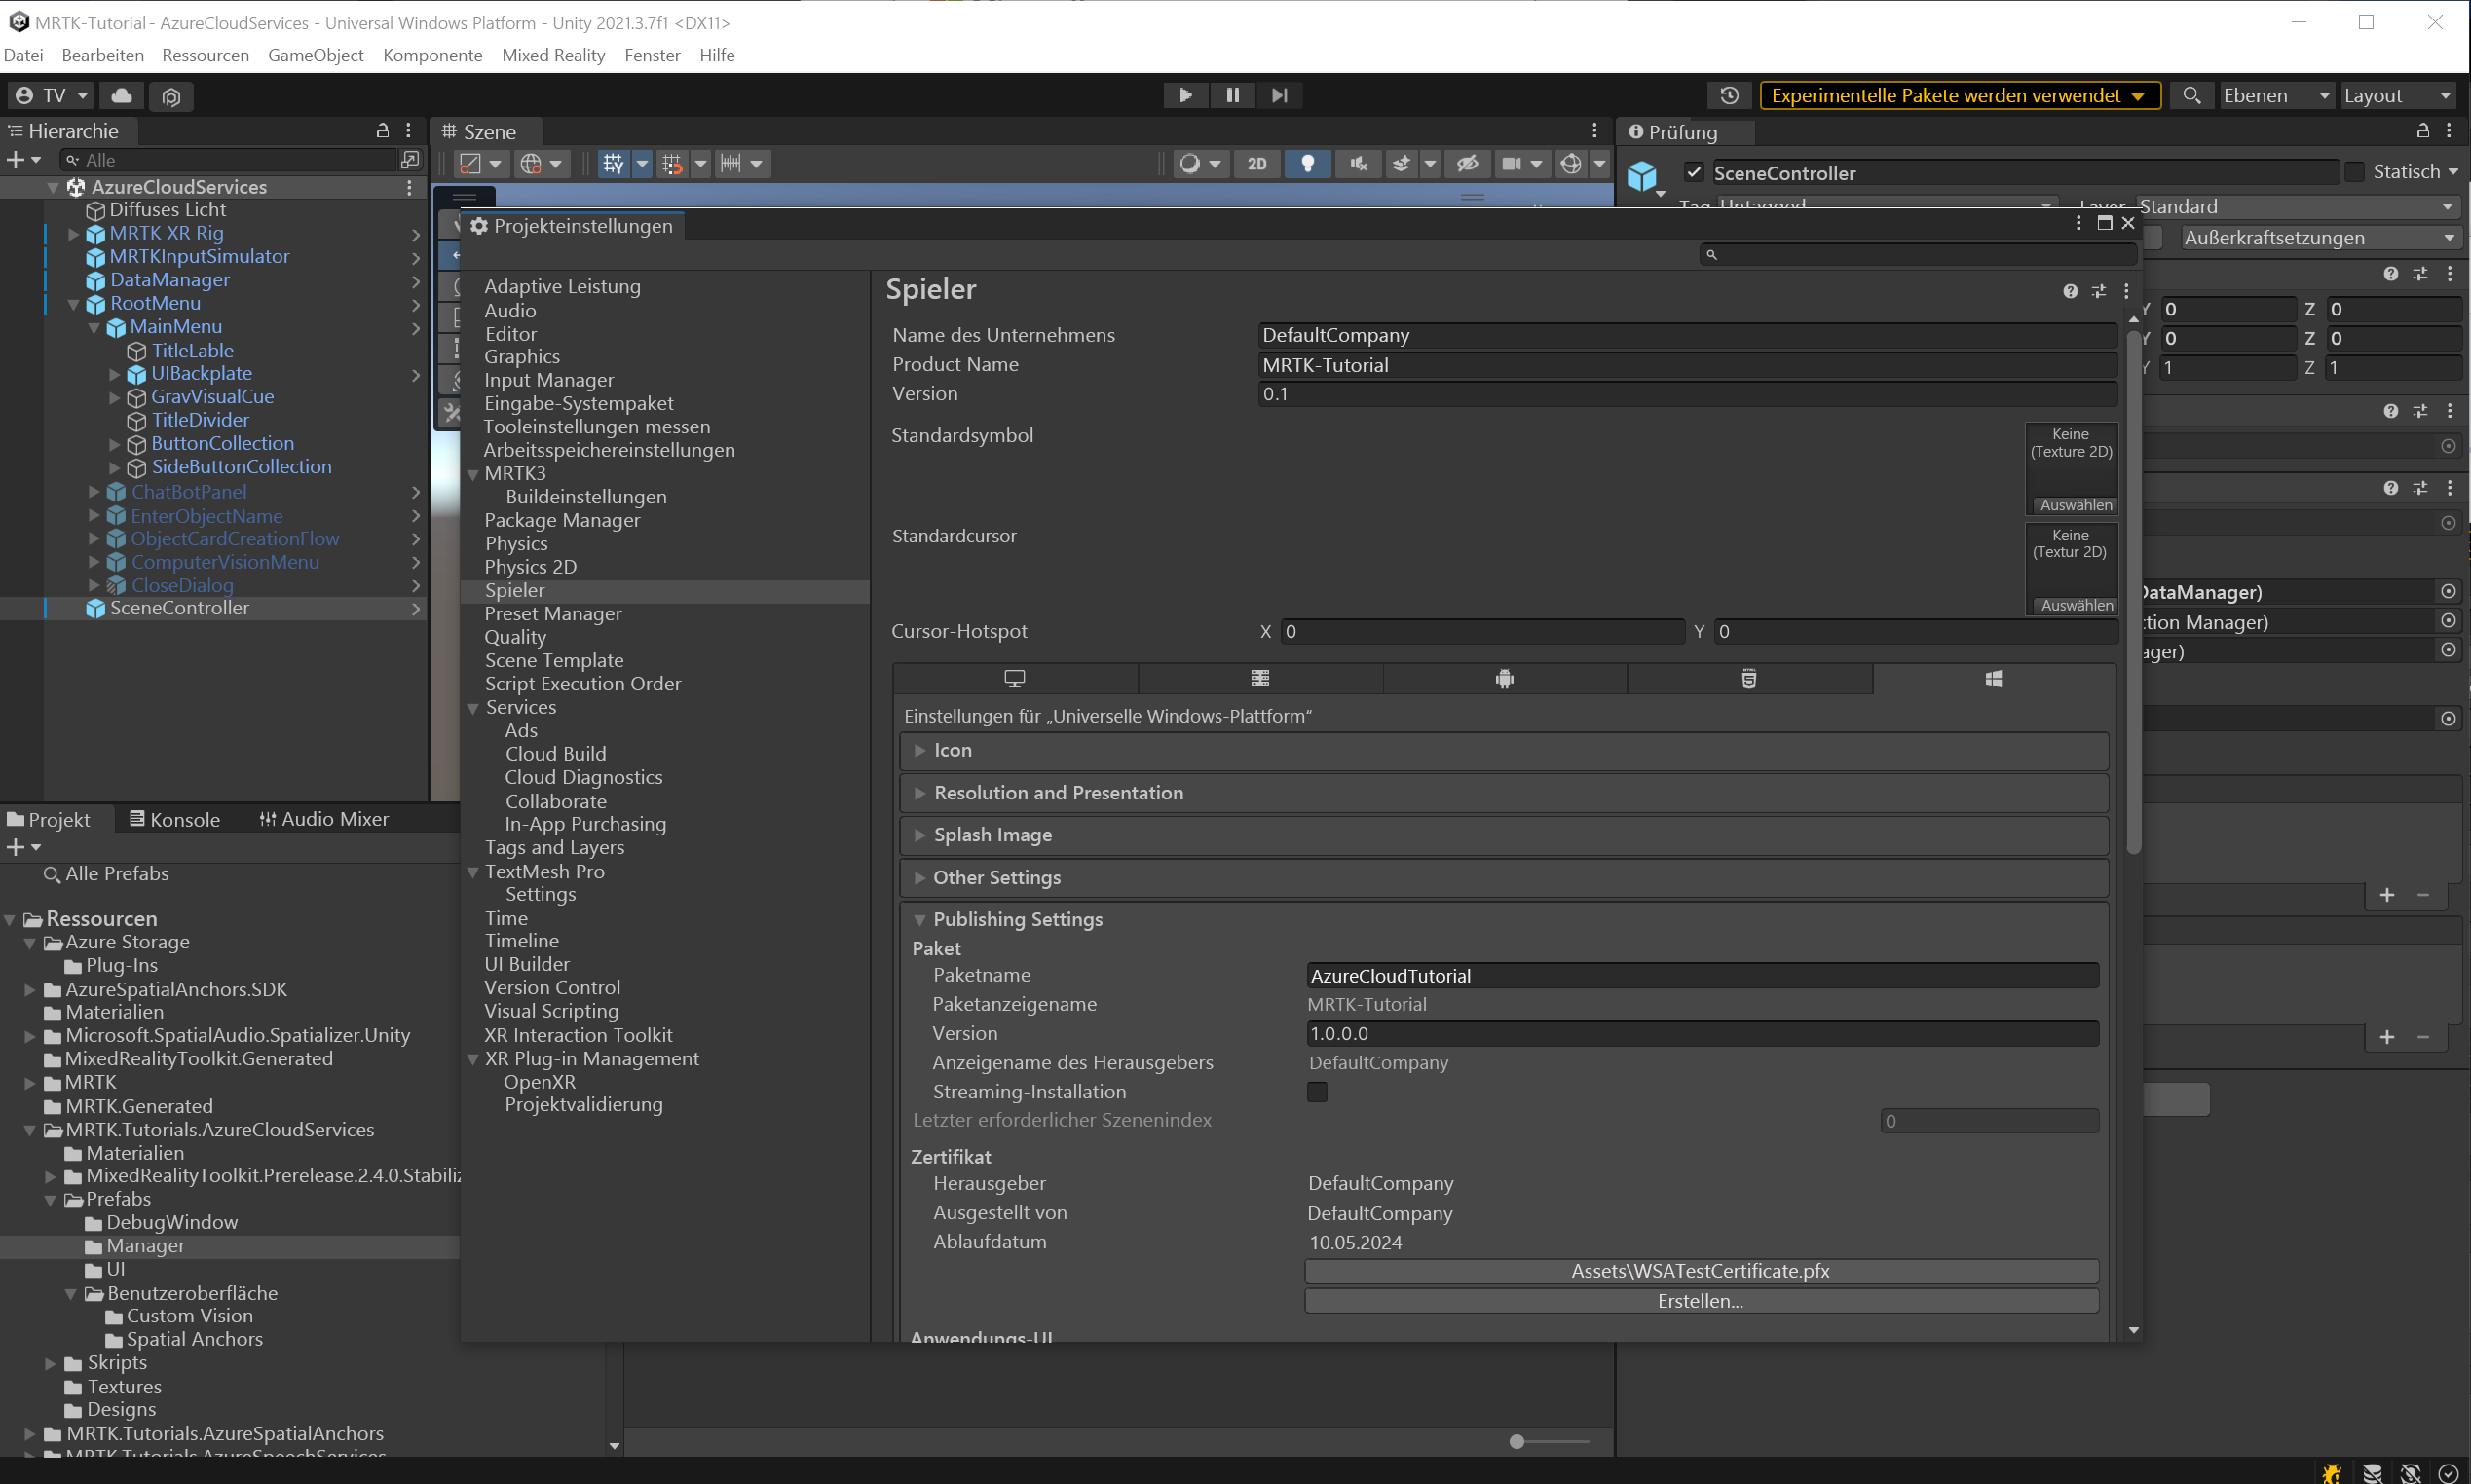The image size is (2471, 1484).
Task: Click the Paketname input field
Action: point(1700,976)
